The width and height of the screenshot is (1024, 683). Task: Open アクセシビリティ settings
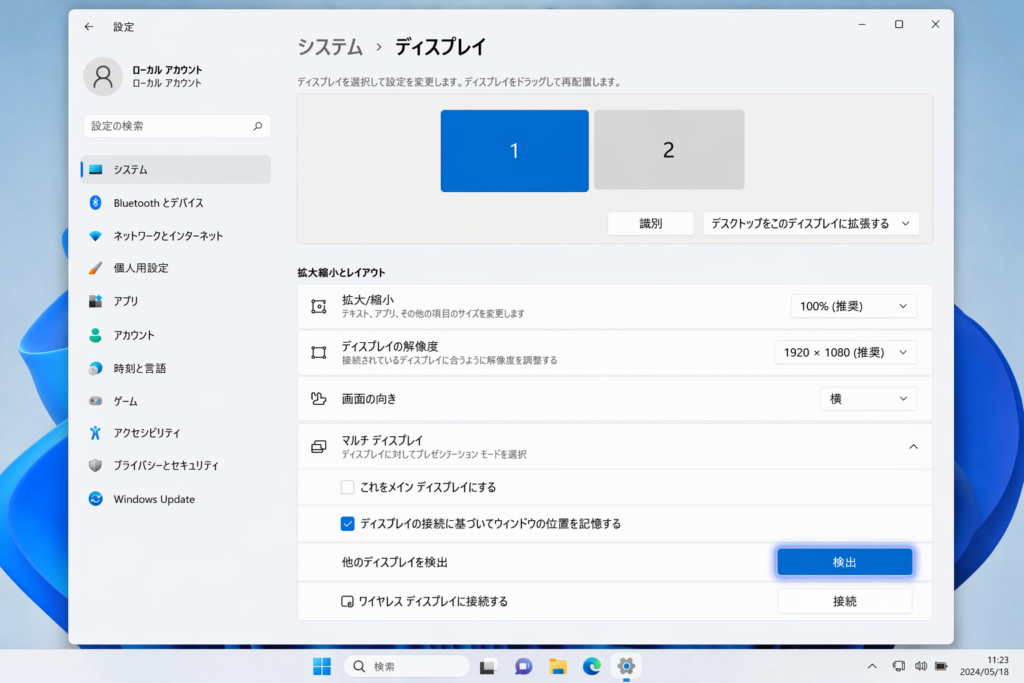176,432
